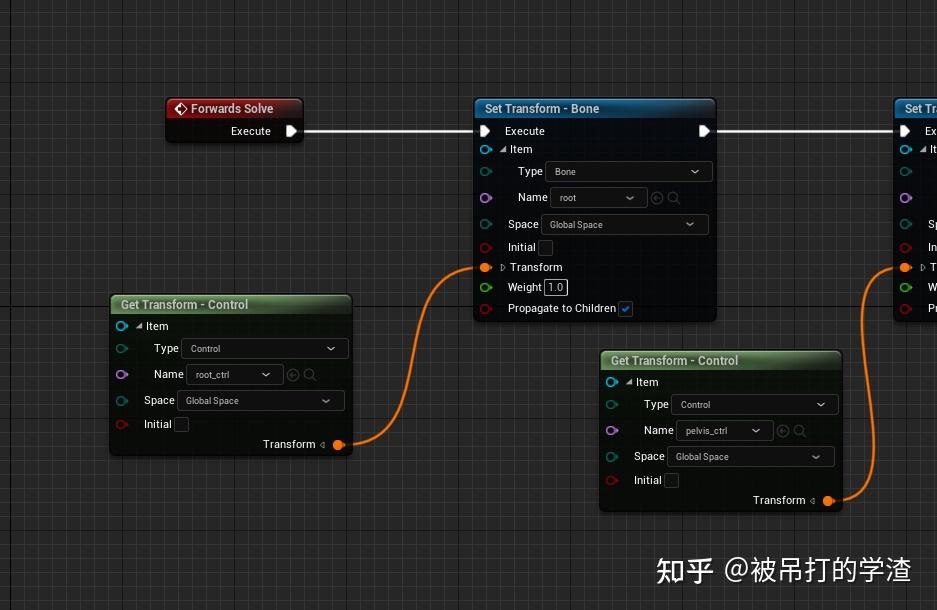Click the Forwards Solve diamond icon in the node header
The height and width of the screenshot is (610, 937).
[x=182, y=109]
